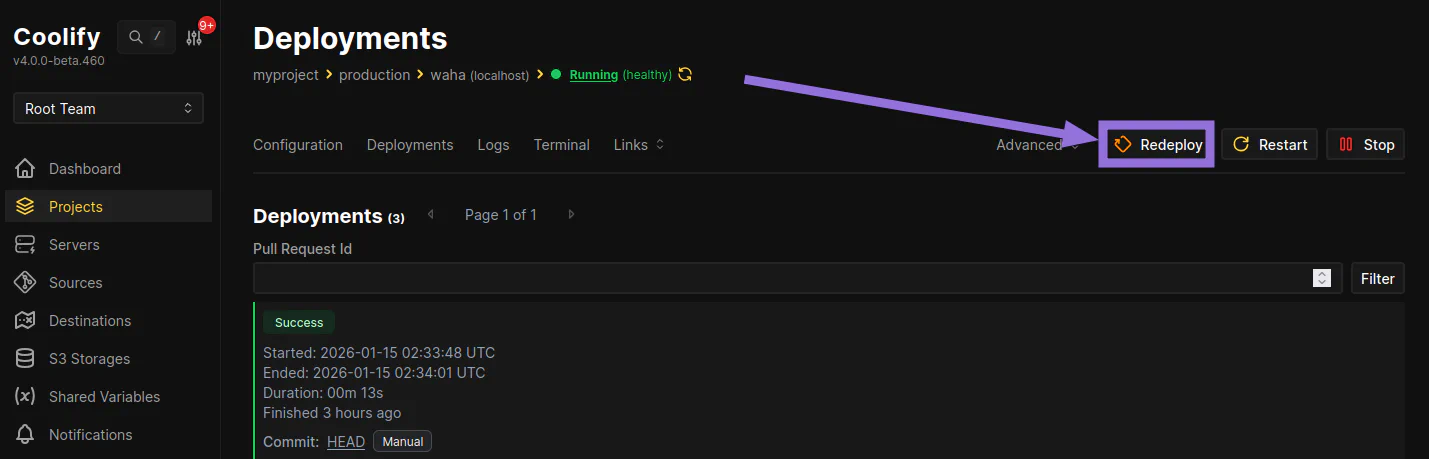Click the S3 Storages database icon

(x=26, y=359)
